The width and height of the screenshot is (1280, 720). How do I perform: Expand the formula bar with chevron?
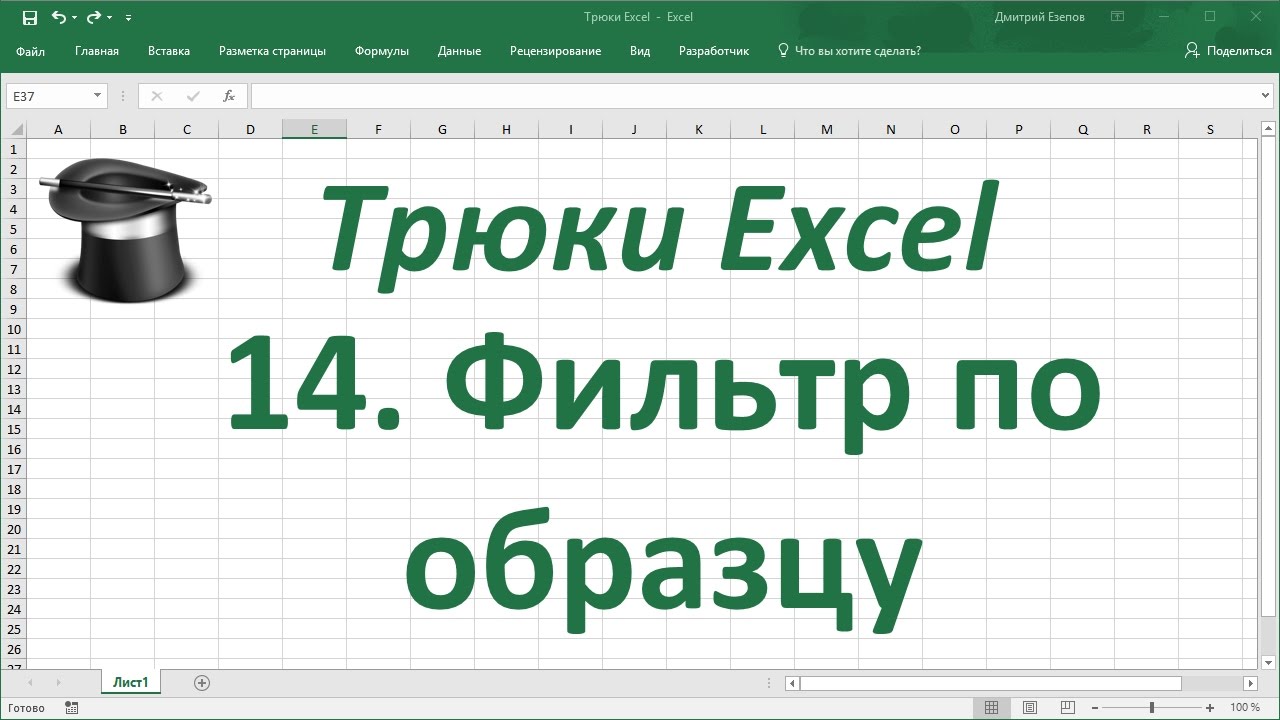[x=1267, y=96]
